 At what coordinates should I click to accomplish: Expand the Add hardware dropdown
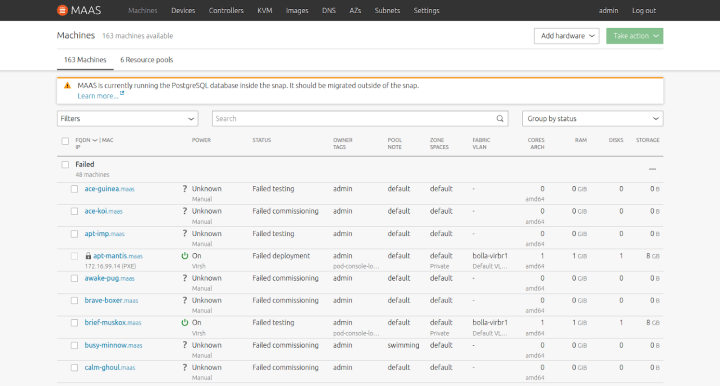tap(567, 36)
